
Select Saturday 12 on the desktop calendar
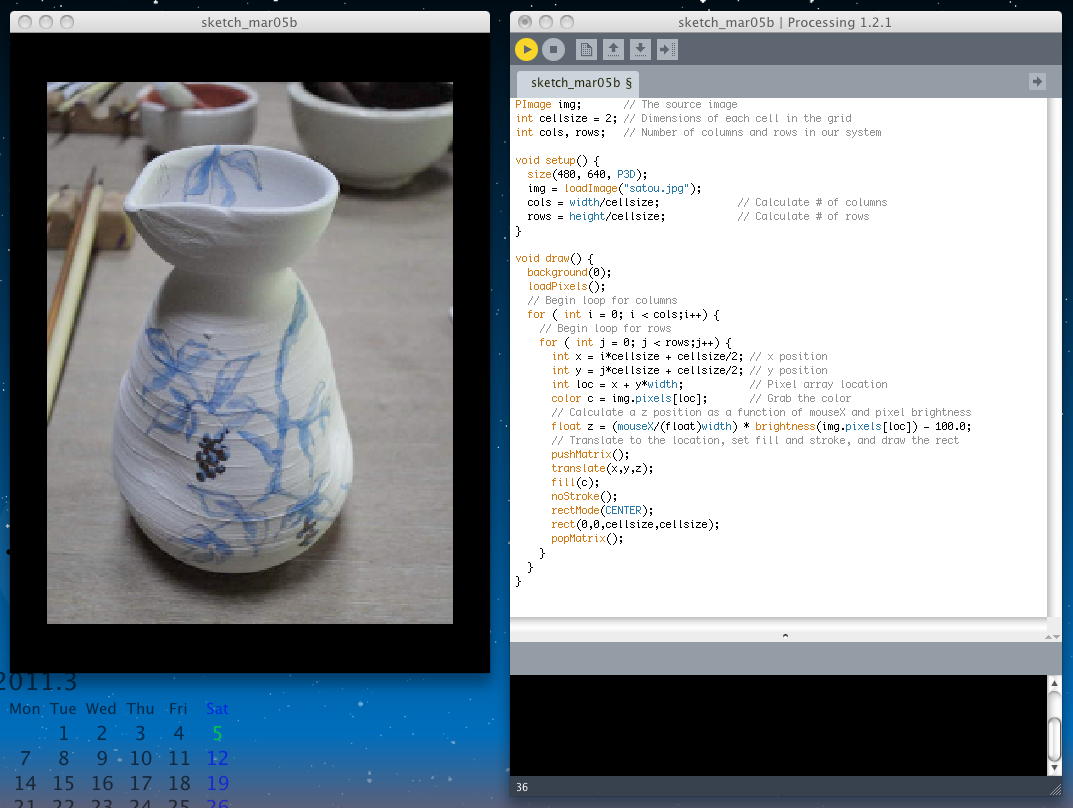point(218,758)
